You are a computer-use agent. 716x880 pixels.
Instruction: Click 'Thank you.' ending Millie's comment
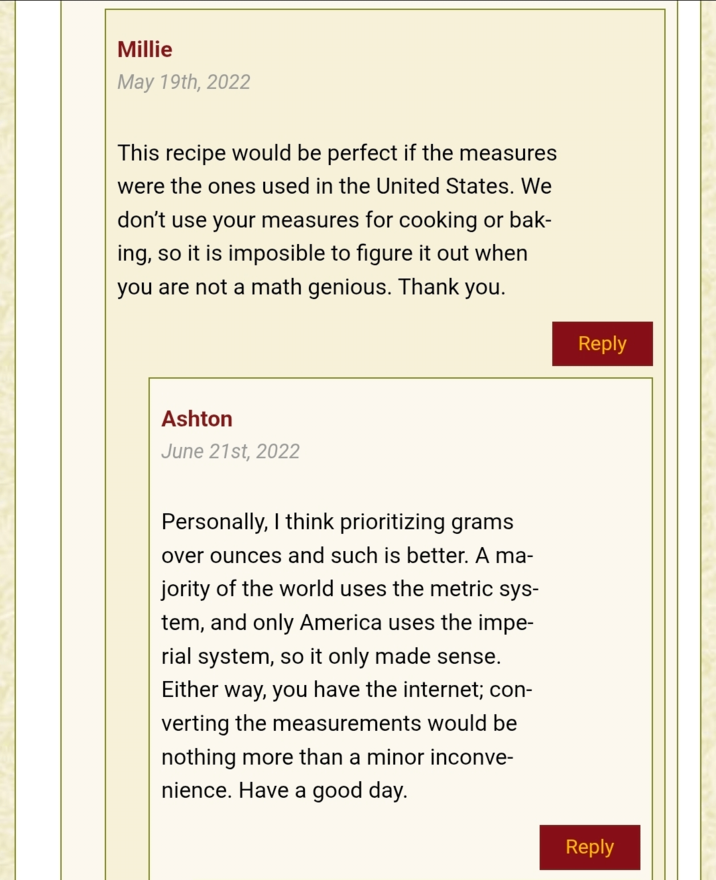[452, 287]
